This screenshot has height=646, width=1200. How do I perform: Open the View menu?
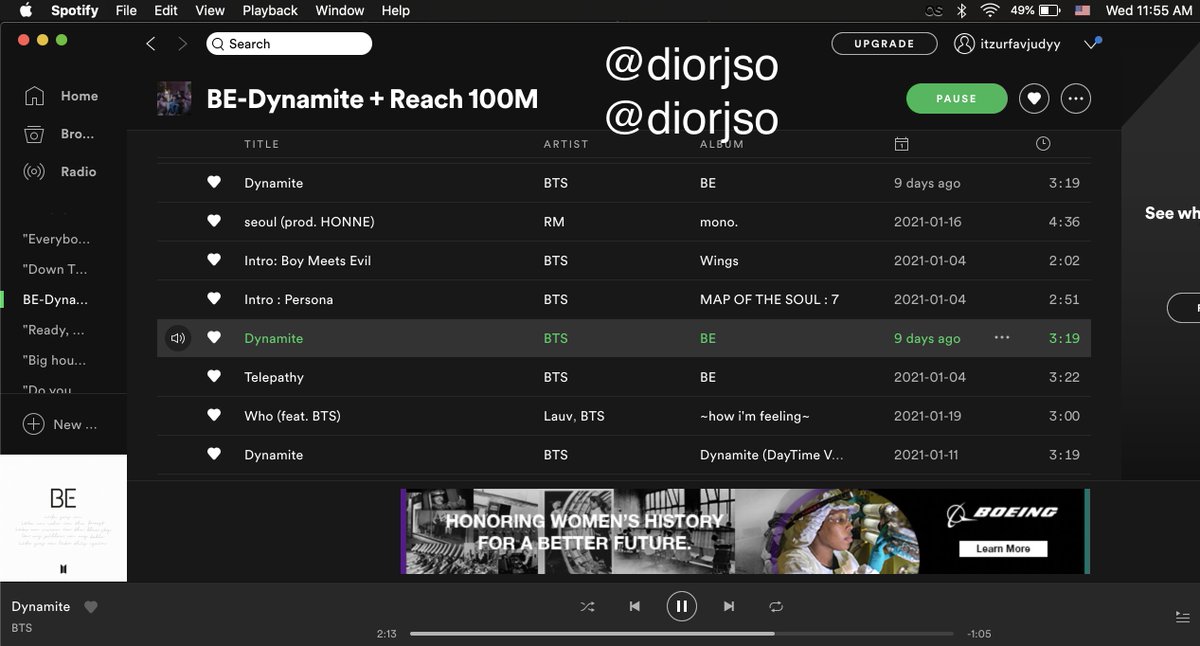coord(210,11)
